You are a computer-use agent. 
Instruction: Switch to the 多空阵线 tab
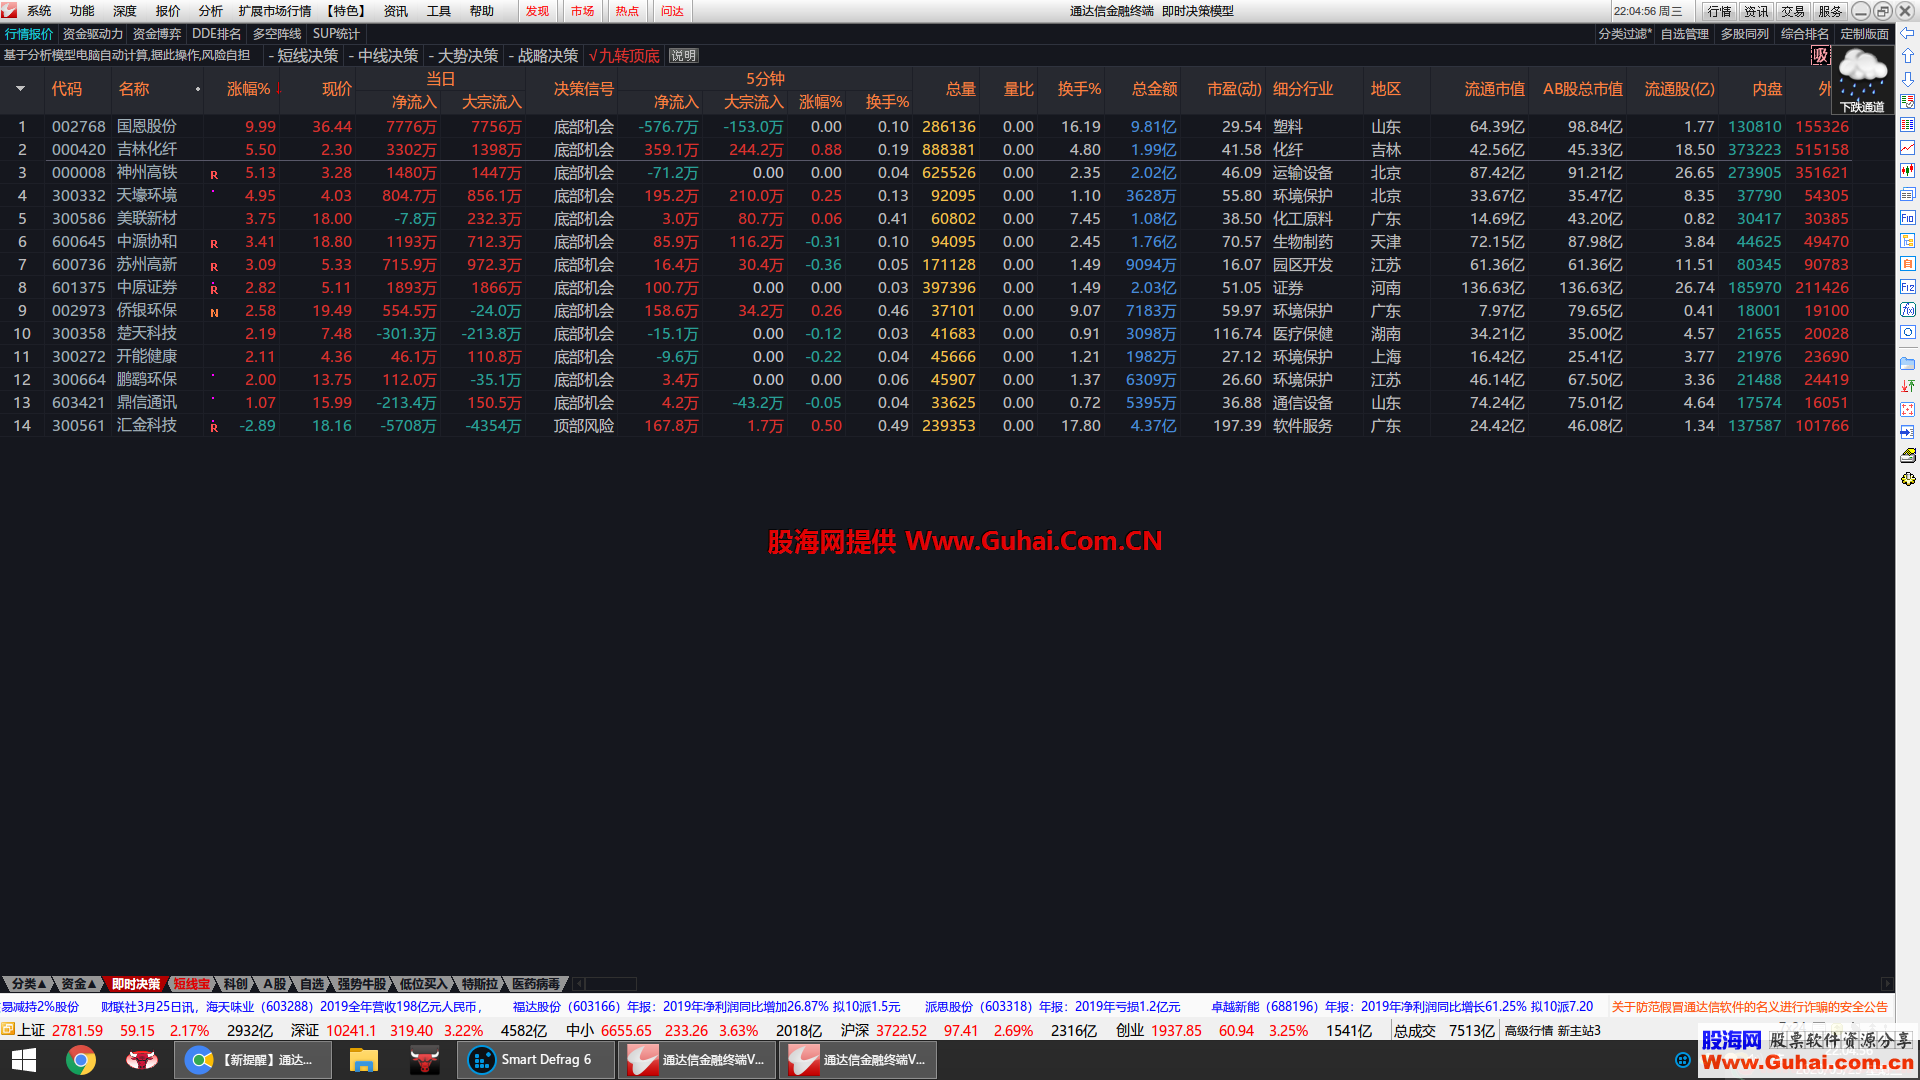coord(277,34)
